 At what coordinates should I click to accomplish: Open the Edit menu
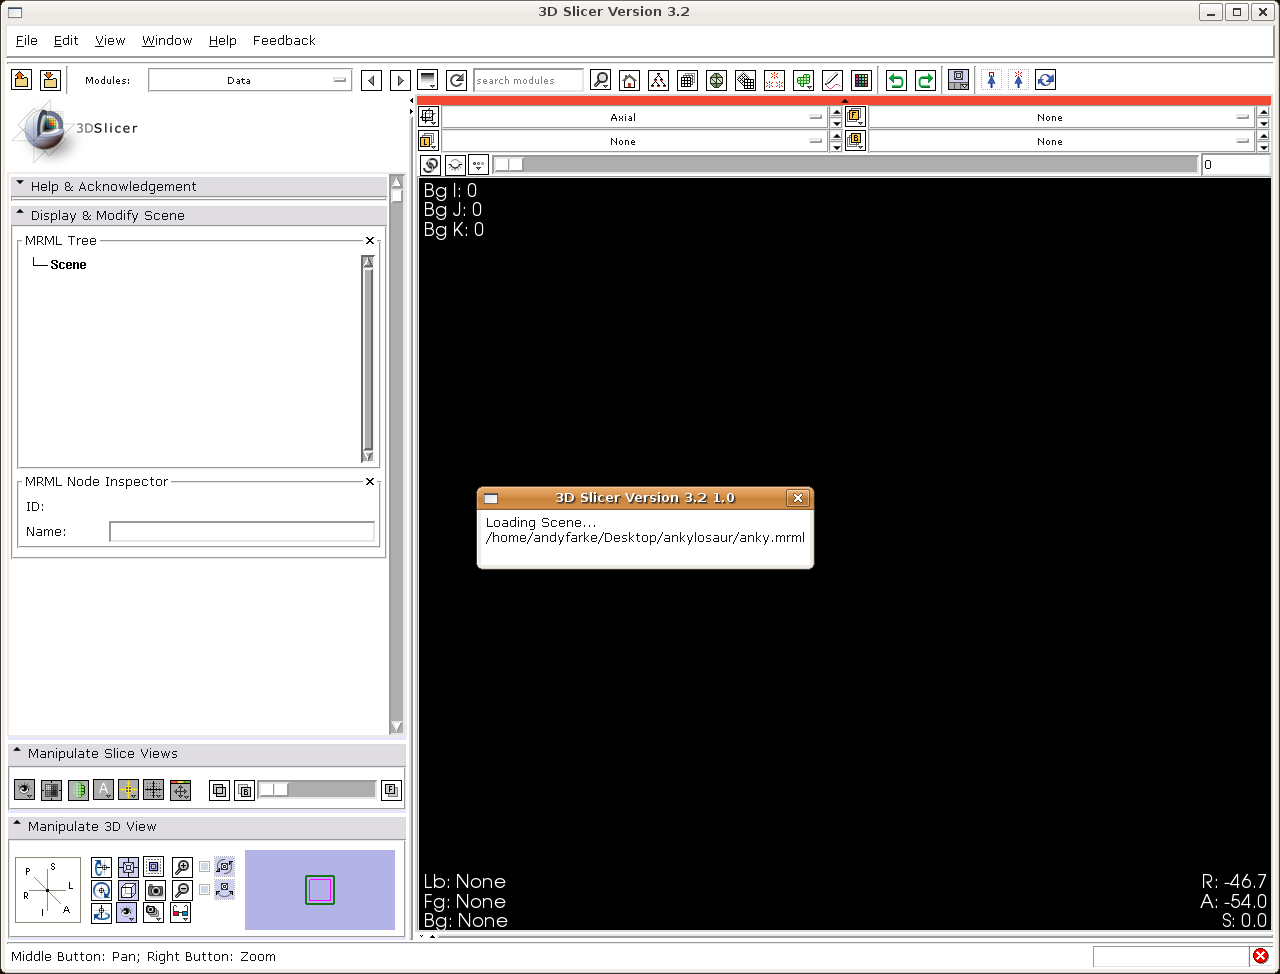66,40
